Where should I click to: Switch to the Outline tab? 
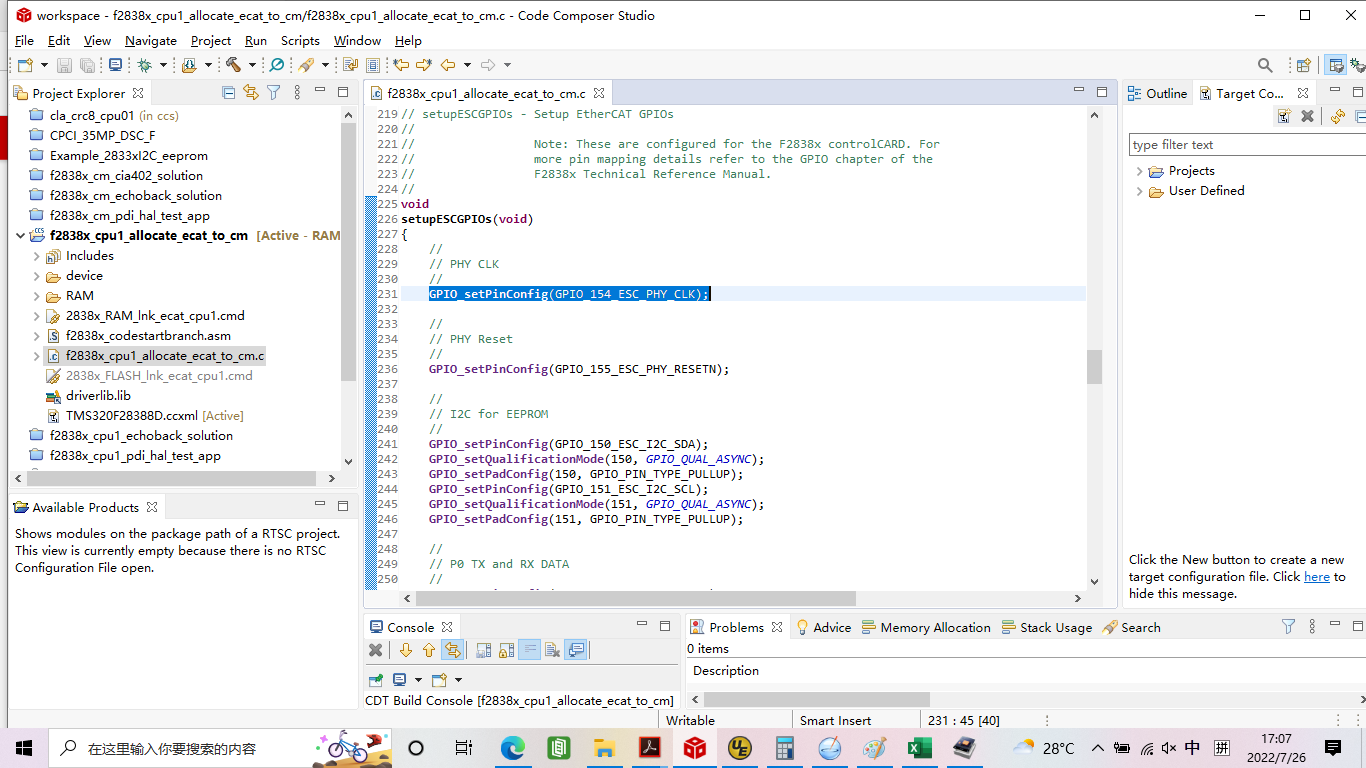[x=1158, y=93]
